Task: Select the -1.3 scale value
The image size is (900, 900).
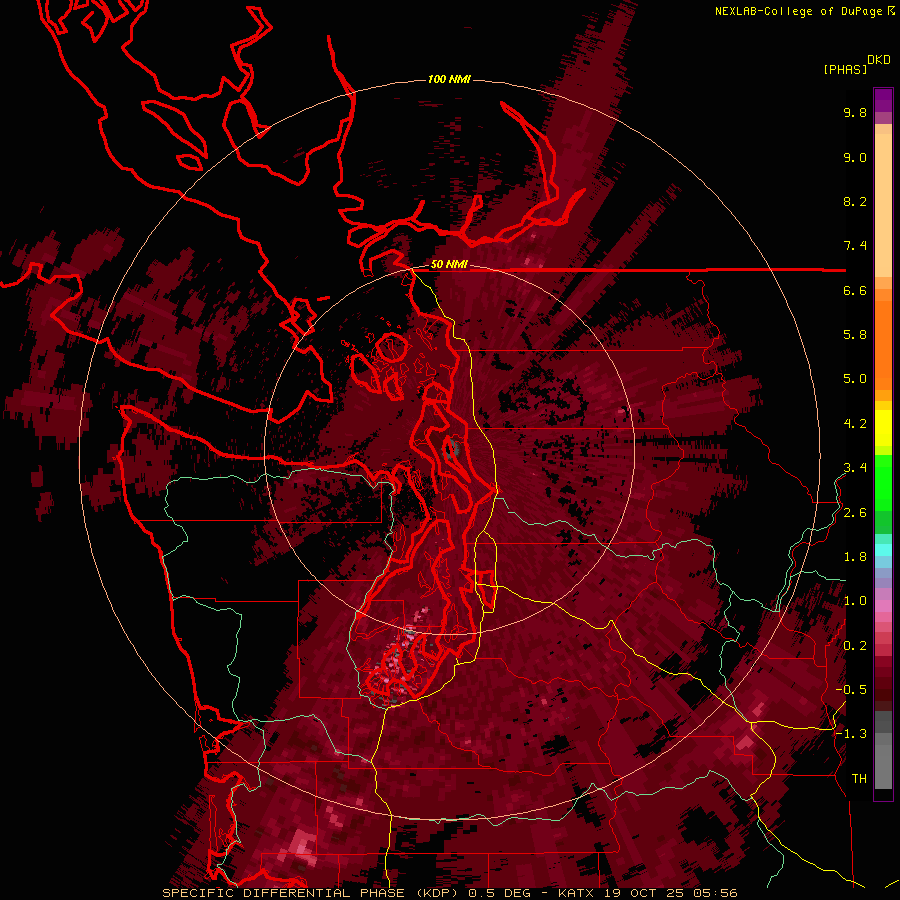Action: 851,734
